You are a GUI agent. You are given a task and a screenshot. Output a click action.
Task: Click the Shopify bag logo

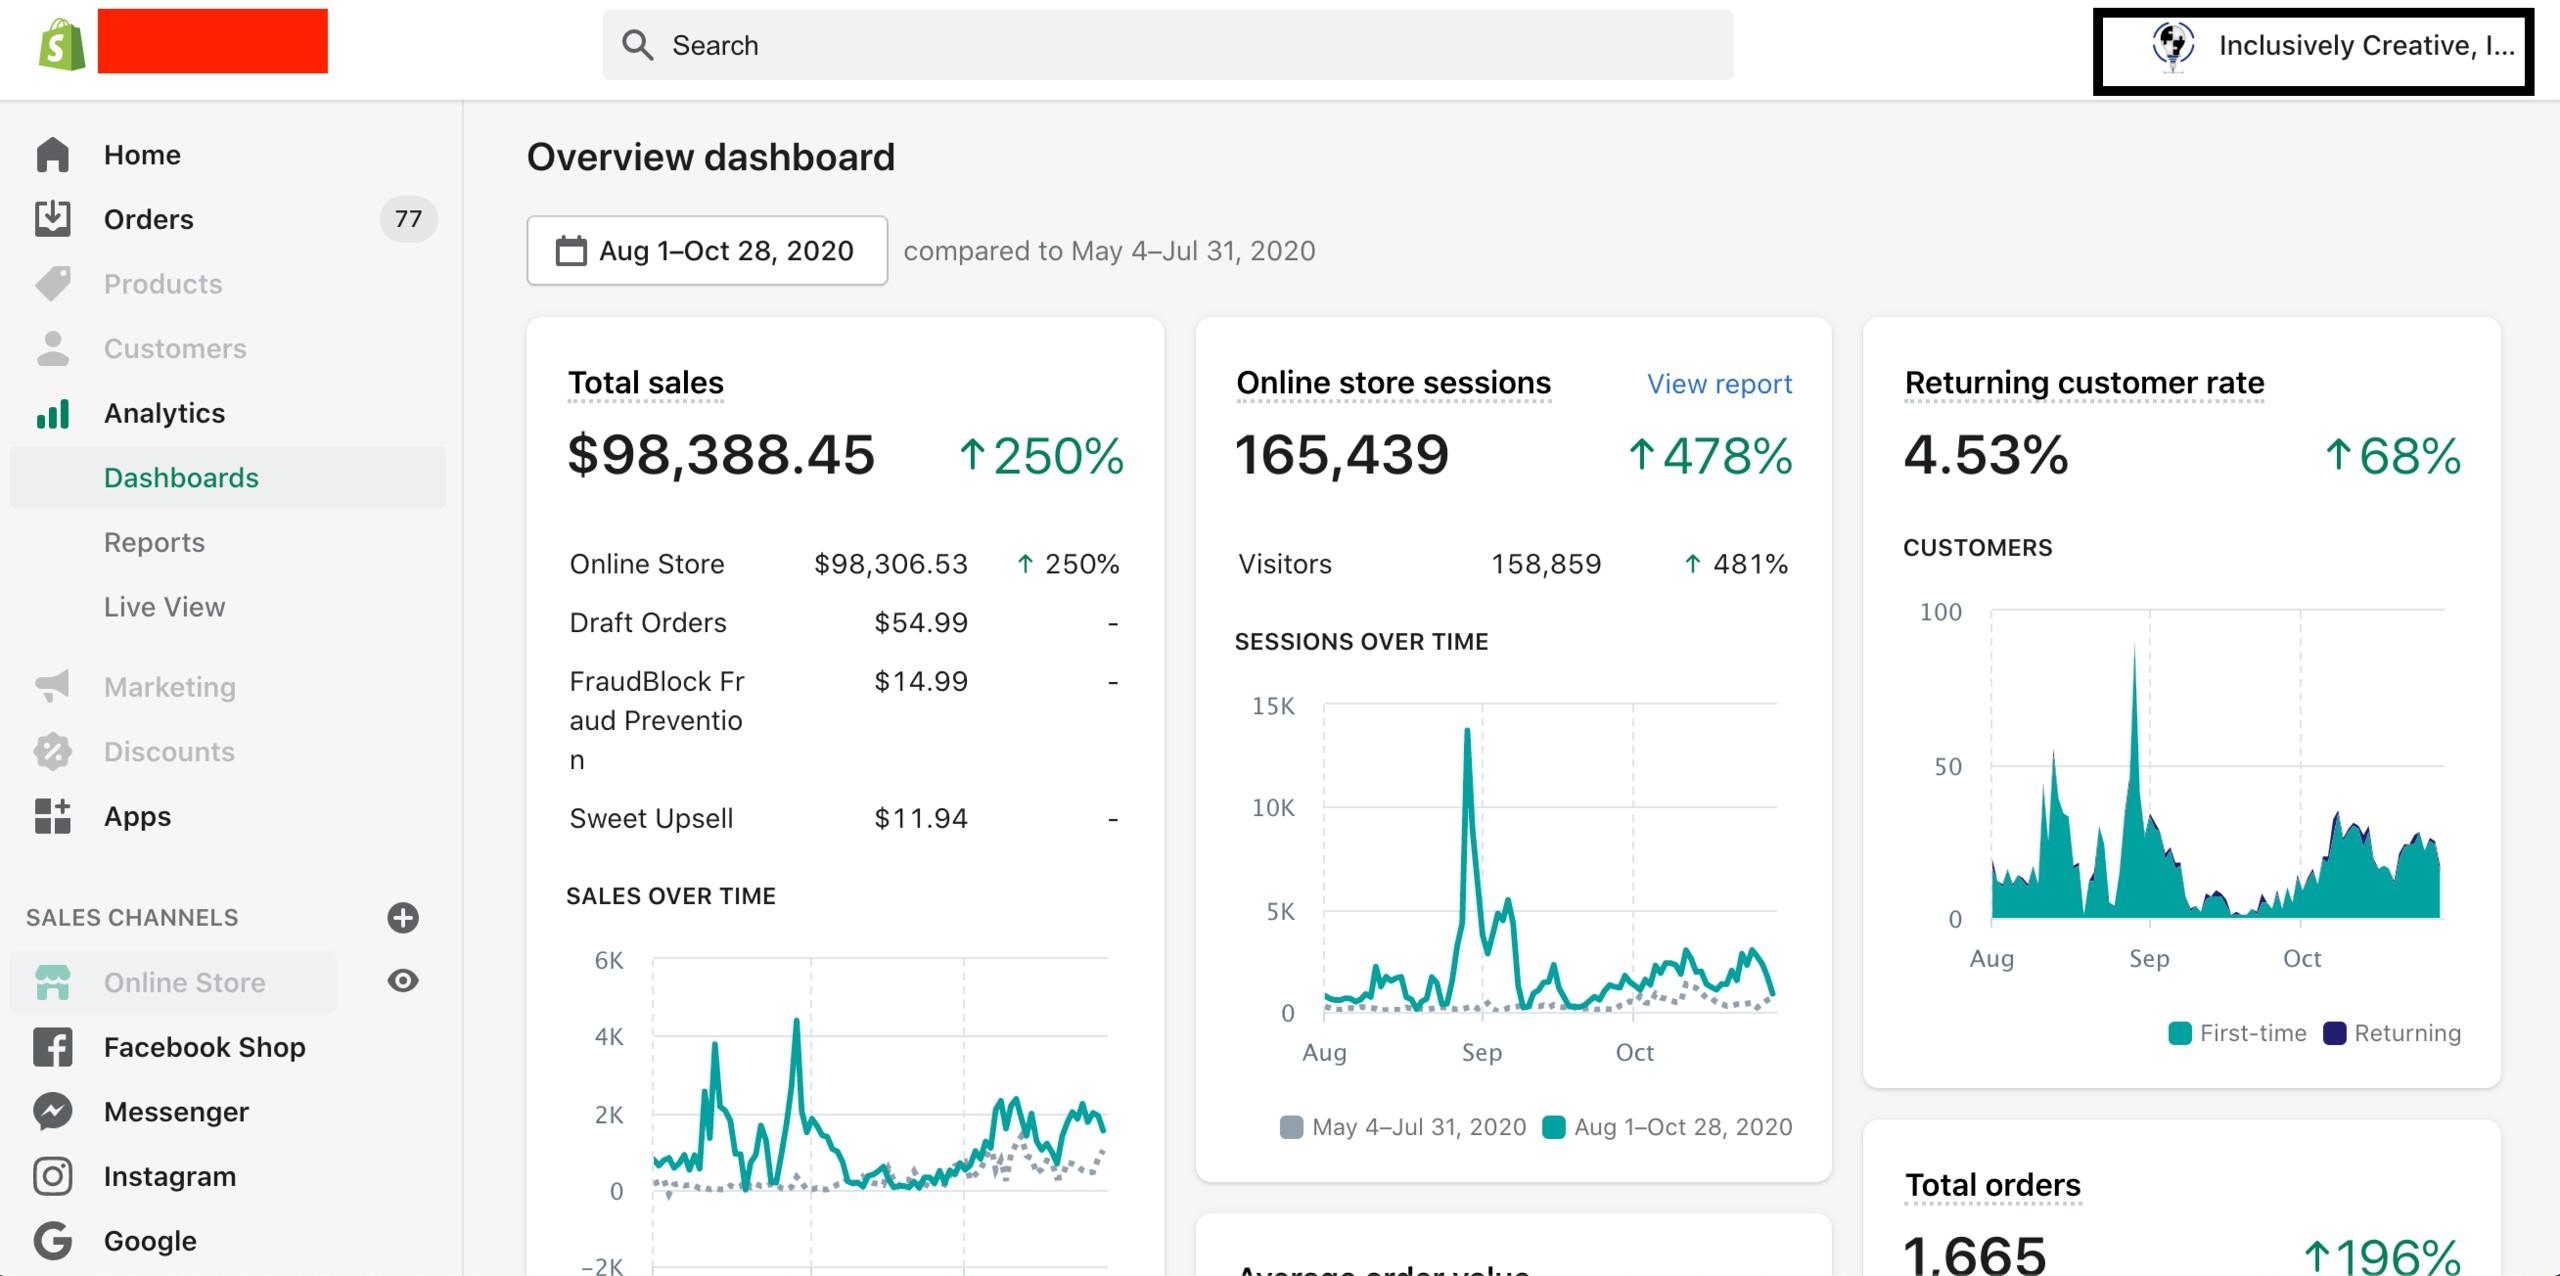[62, 45]
